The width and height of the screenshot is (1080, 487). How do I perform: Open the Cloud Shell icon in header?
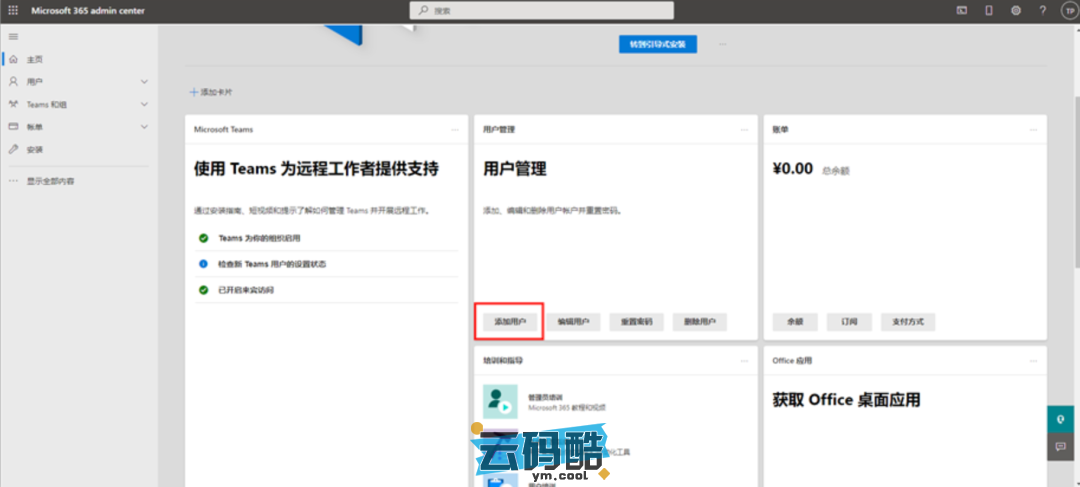point(962,10)
